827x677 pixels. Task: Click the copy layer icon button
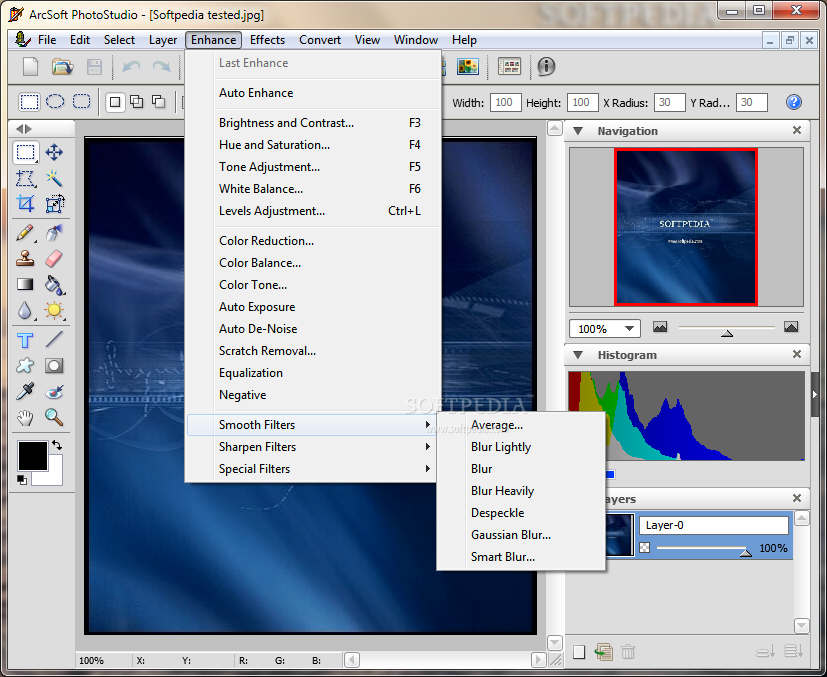[603, 652]
